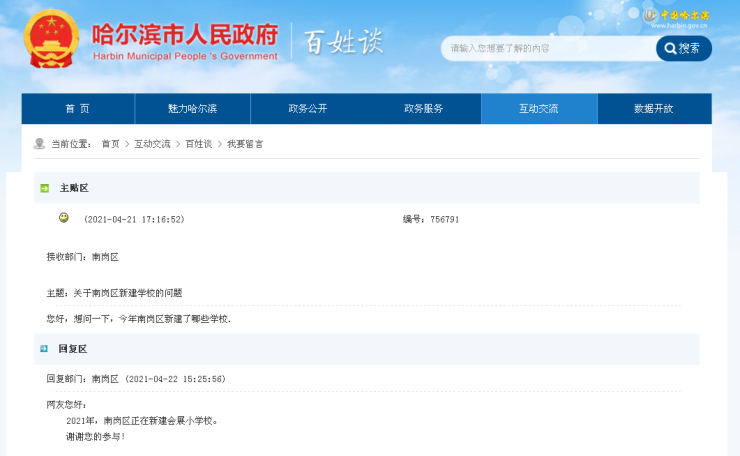The width and height of the screenshot is (740, 456).
Task: Switch to the 互动交流 tab
Action: [x=539, y=109]
